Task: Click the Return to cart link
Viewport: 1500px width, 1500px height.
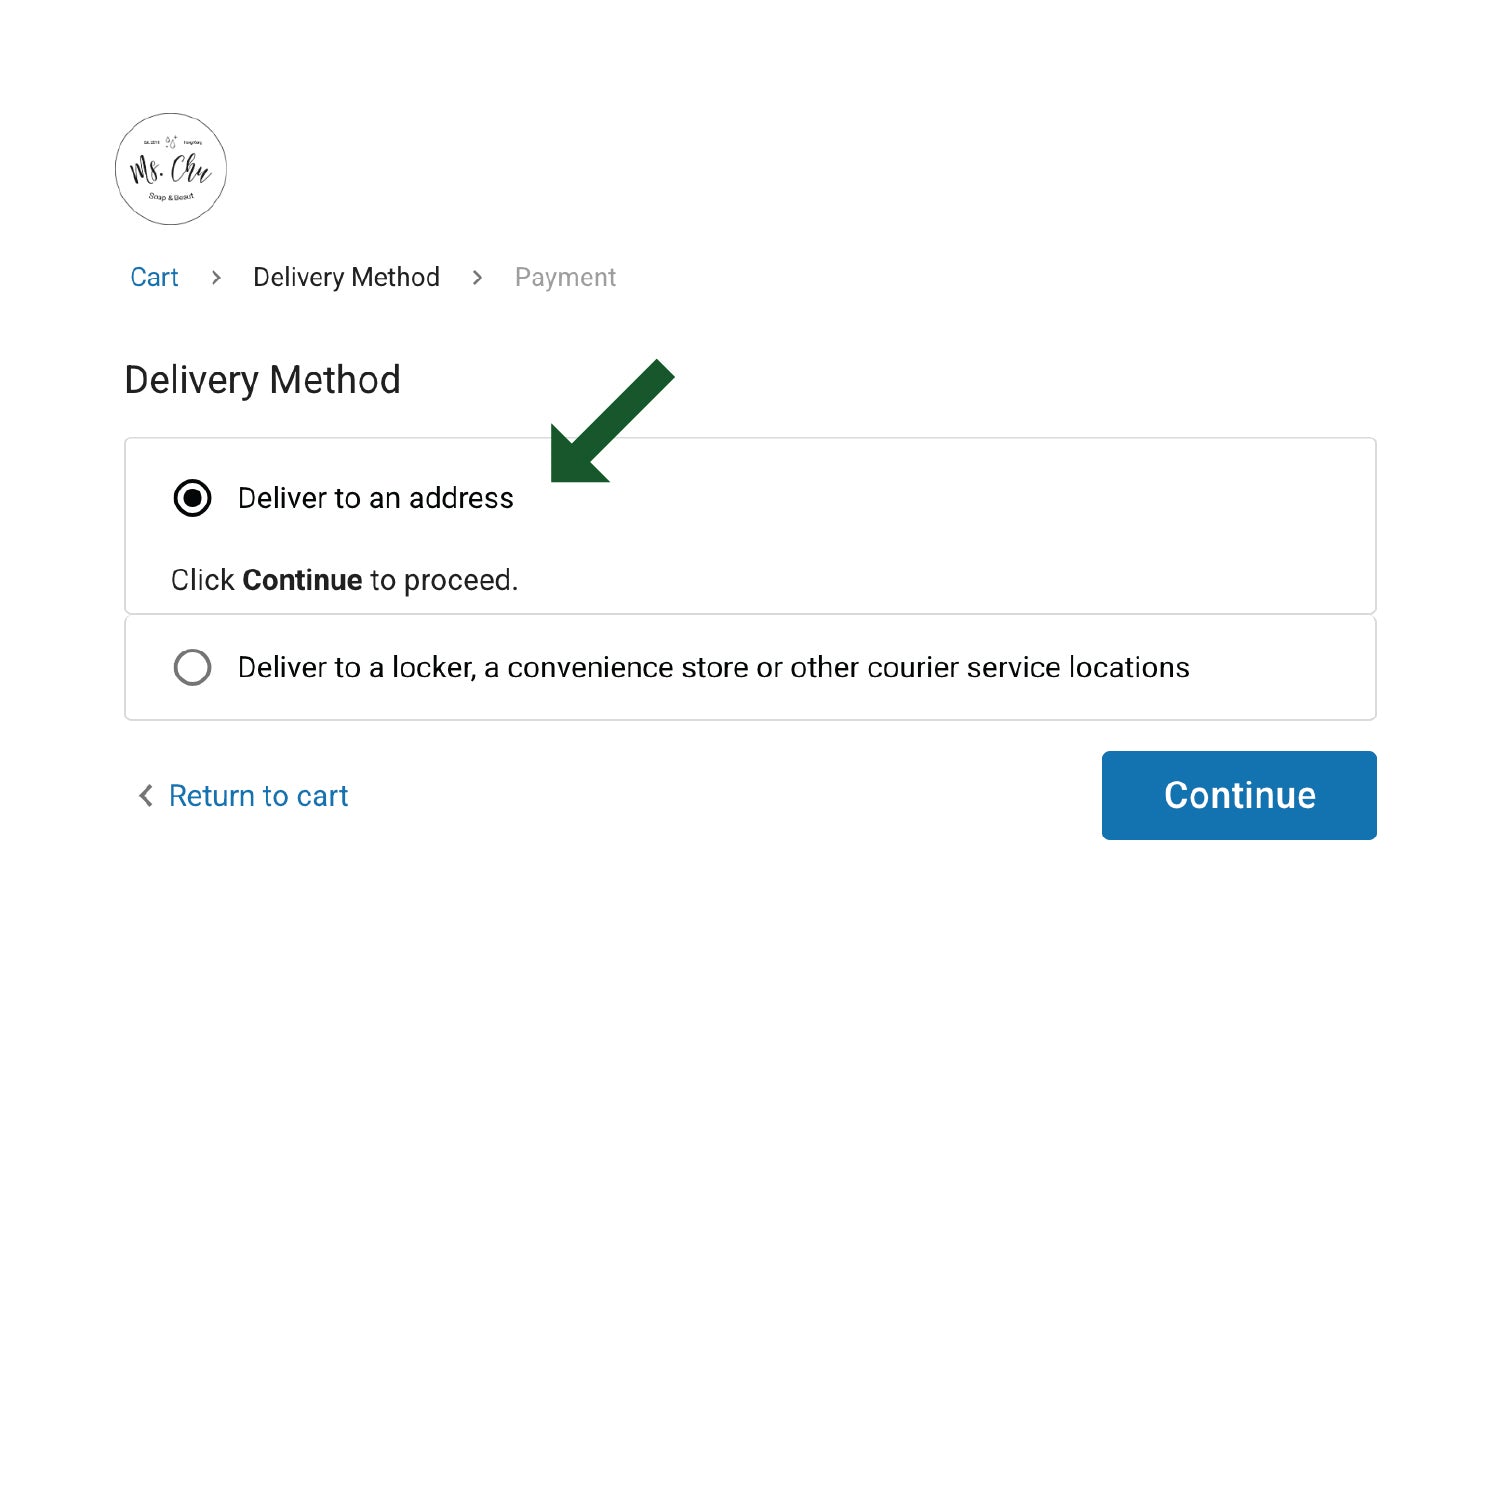Action: pyautogui.click(x=258, y=796)
